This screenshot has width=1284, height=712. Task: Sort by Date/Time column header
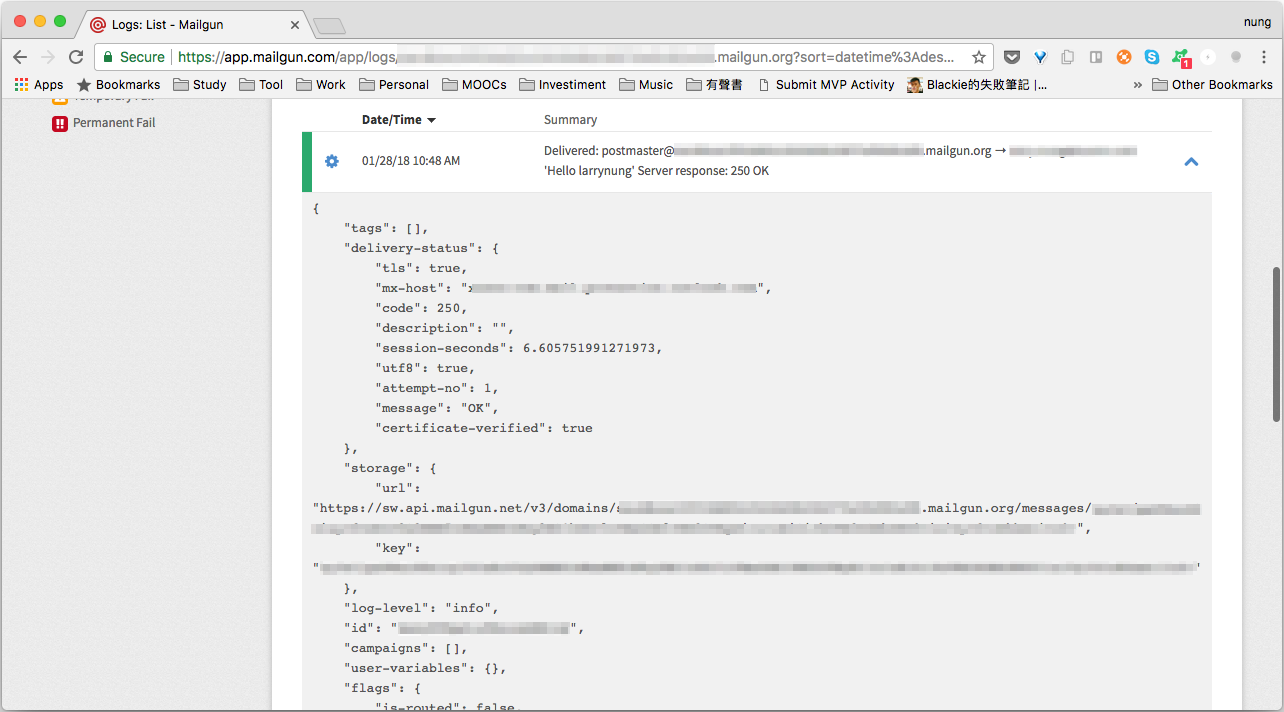(399, 120)
